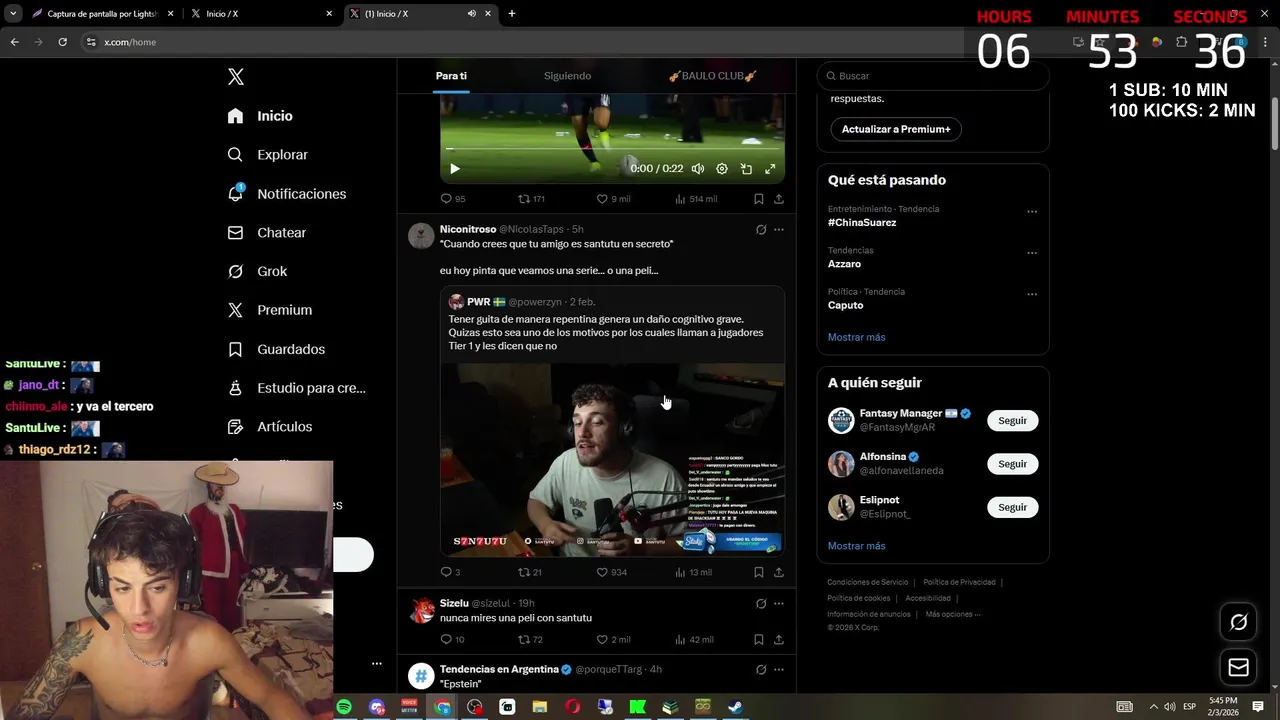Follow Eslipnot account
The width and height of the screenshot is (1280, 720).
tap(1012, 507)
